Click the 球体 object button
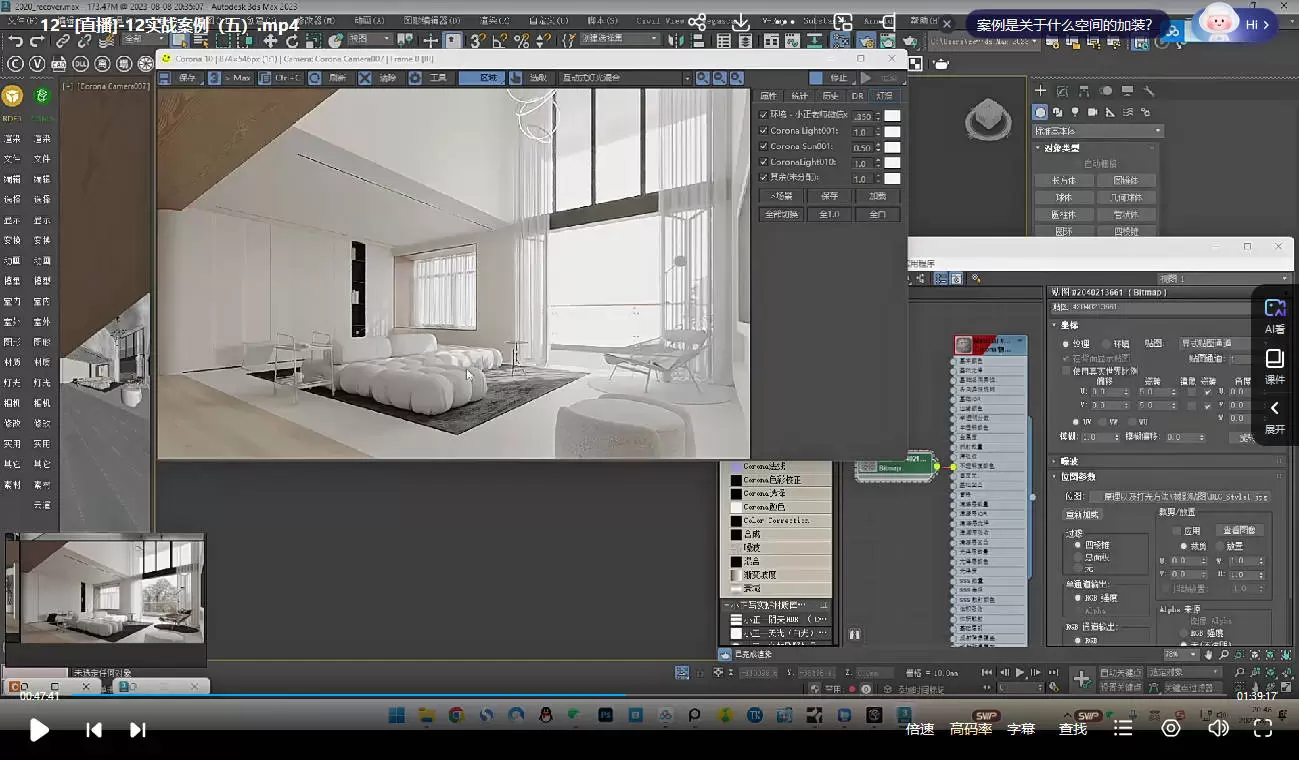This screenshot has height=760, width=1299. (1064, 198)
